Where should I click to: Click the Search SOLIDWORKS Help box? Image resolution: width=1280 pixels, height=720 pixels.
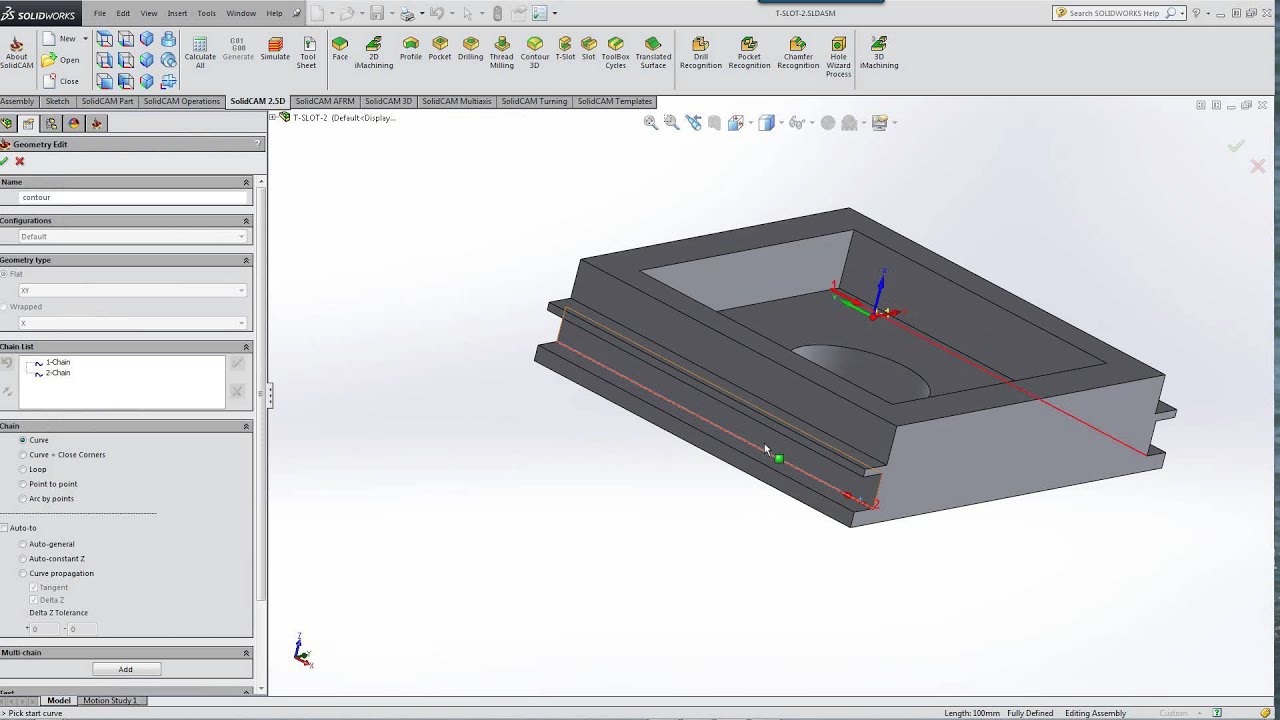[x=1115, y=13]
